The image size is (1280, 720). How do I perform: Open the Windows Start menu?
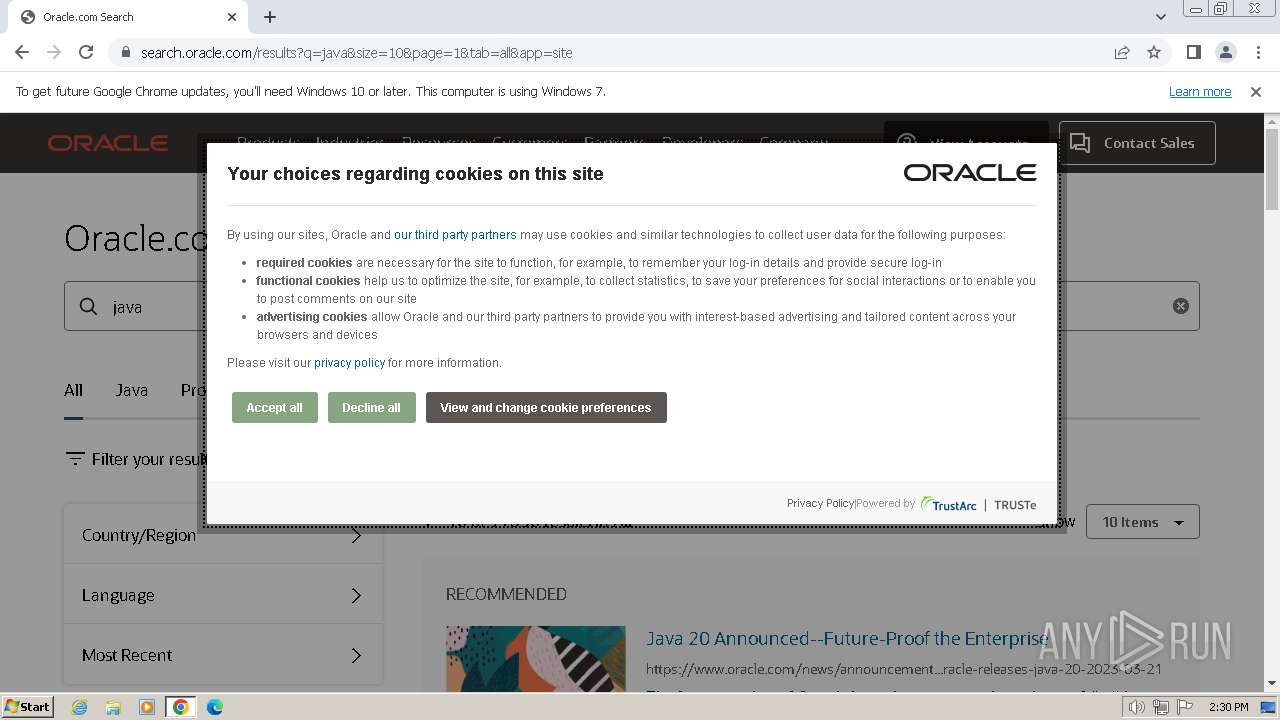point(27,706)
